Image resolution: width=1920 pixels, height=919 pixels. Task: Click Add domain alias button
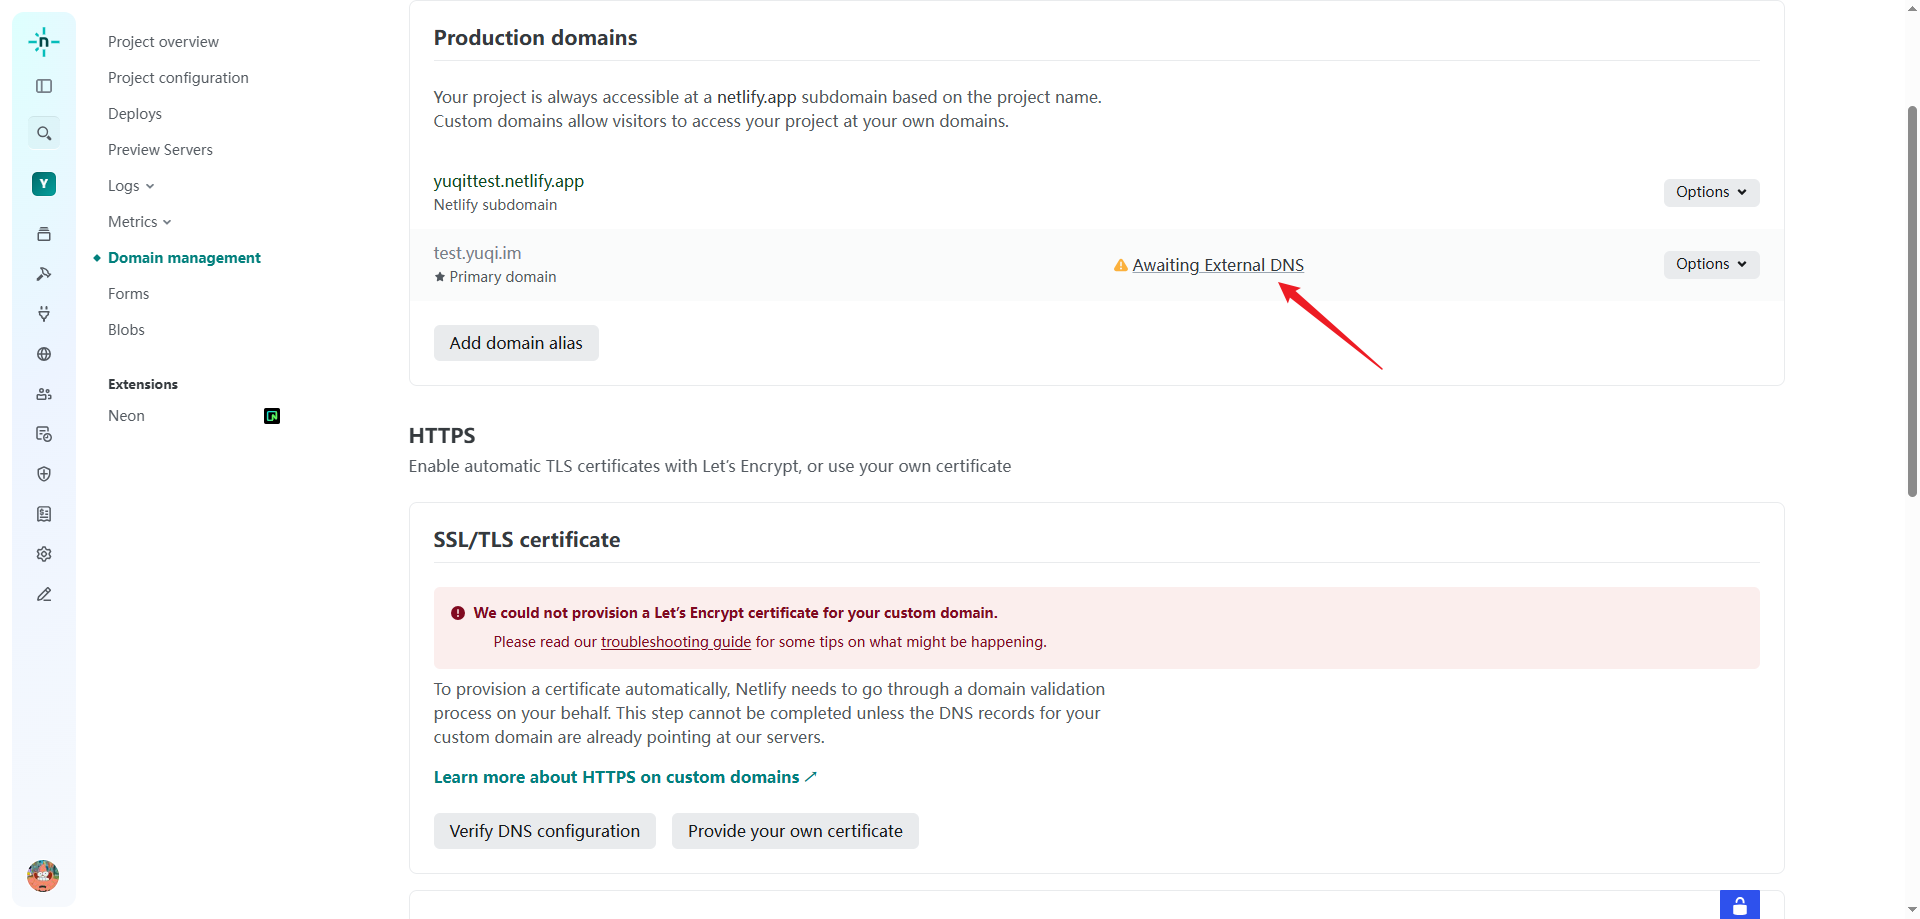click(x=516, y=343)
